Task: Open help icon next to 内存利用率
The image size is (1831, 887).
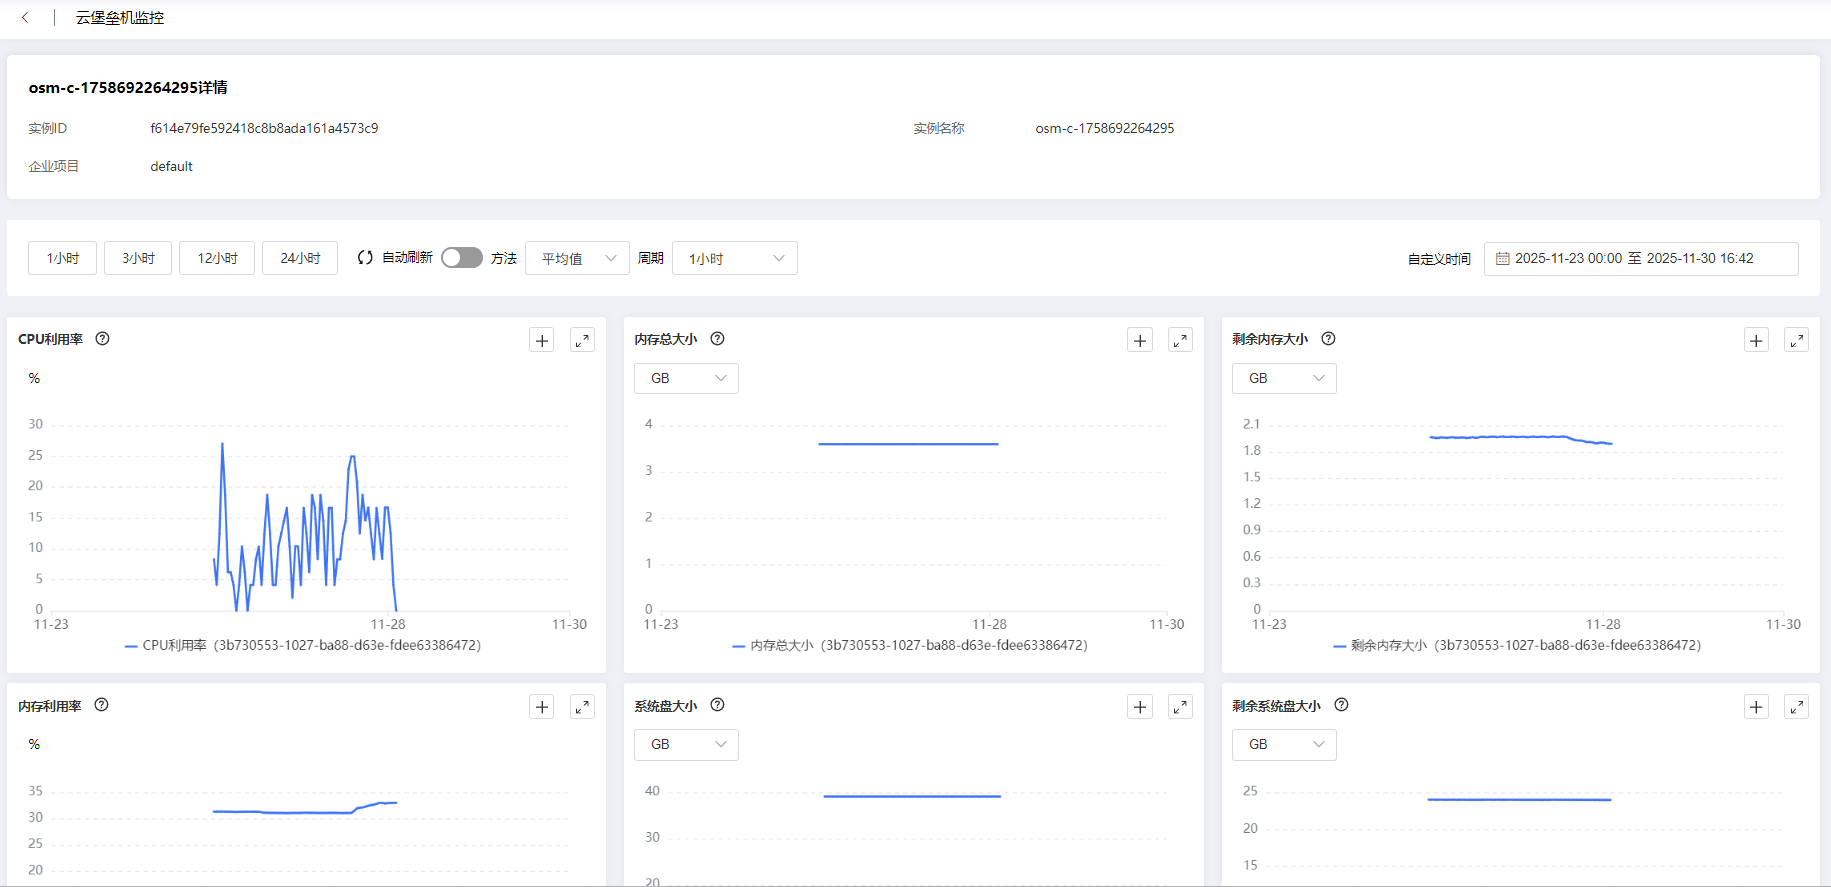Action: tap(101, 705)
